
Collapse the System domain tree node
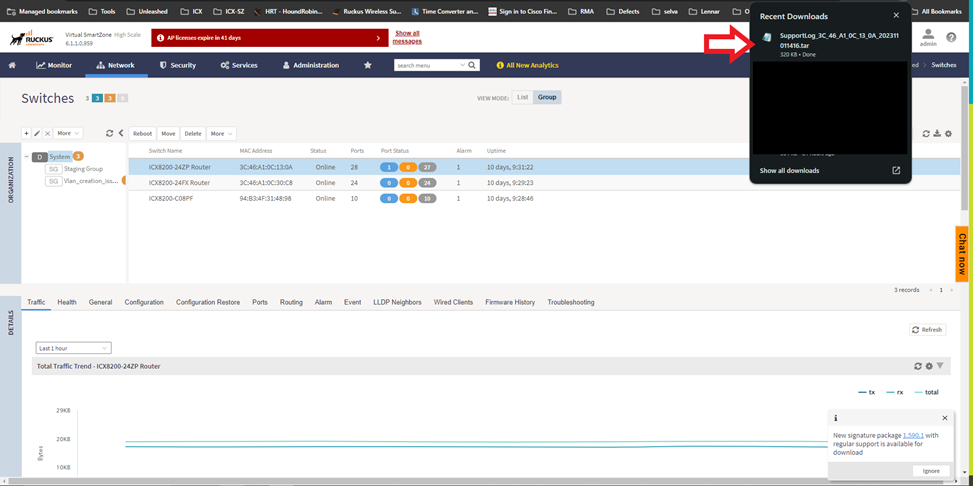coord(27,157)
